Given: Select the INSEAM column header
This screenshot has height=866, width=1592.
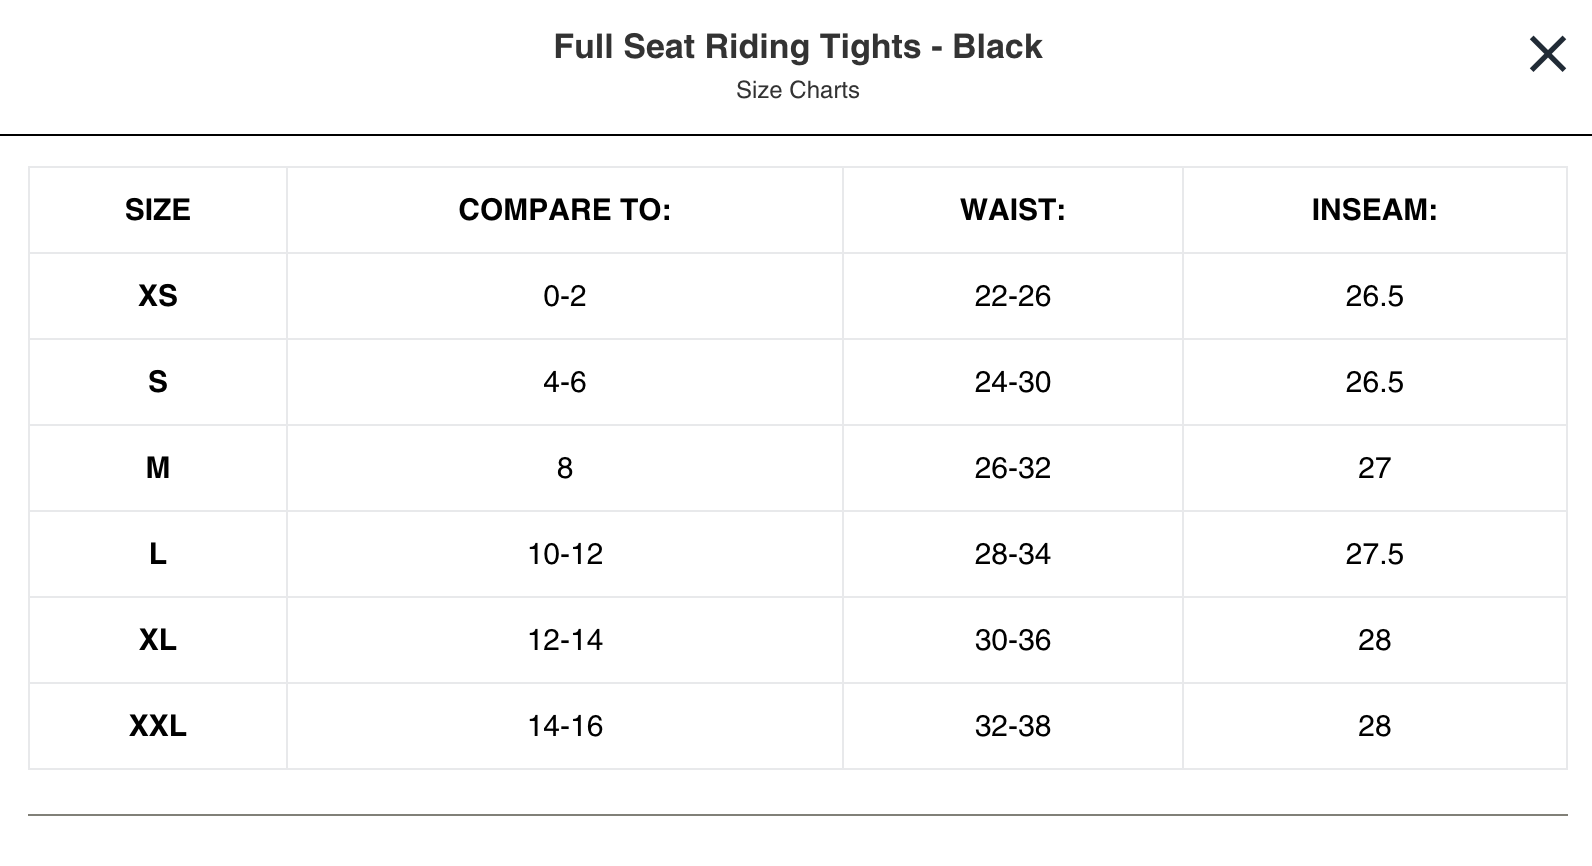Looking at the screenshot, I should (1374, 210).
